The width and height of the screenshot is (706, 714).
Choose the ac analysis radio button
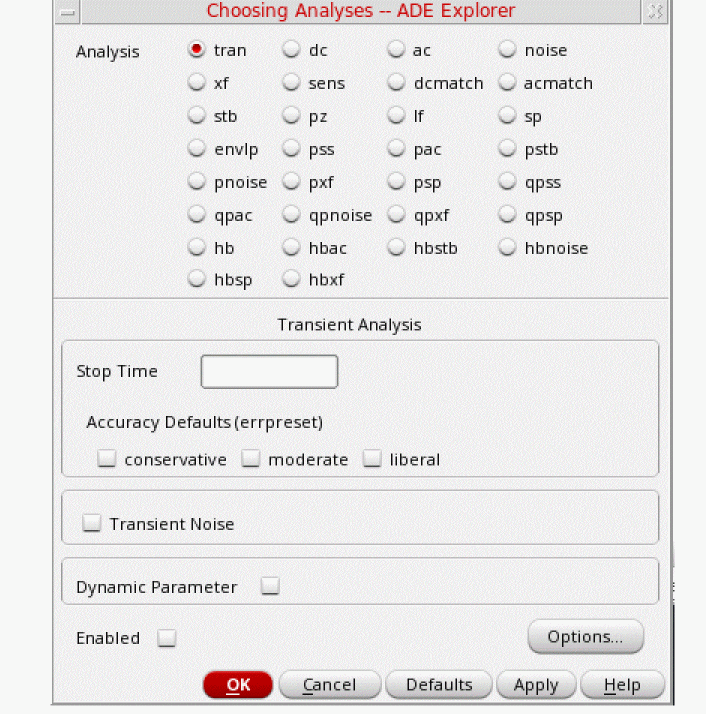click(396, 50)
